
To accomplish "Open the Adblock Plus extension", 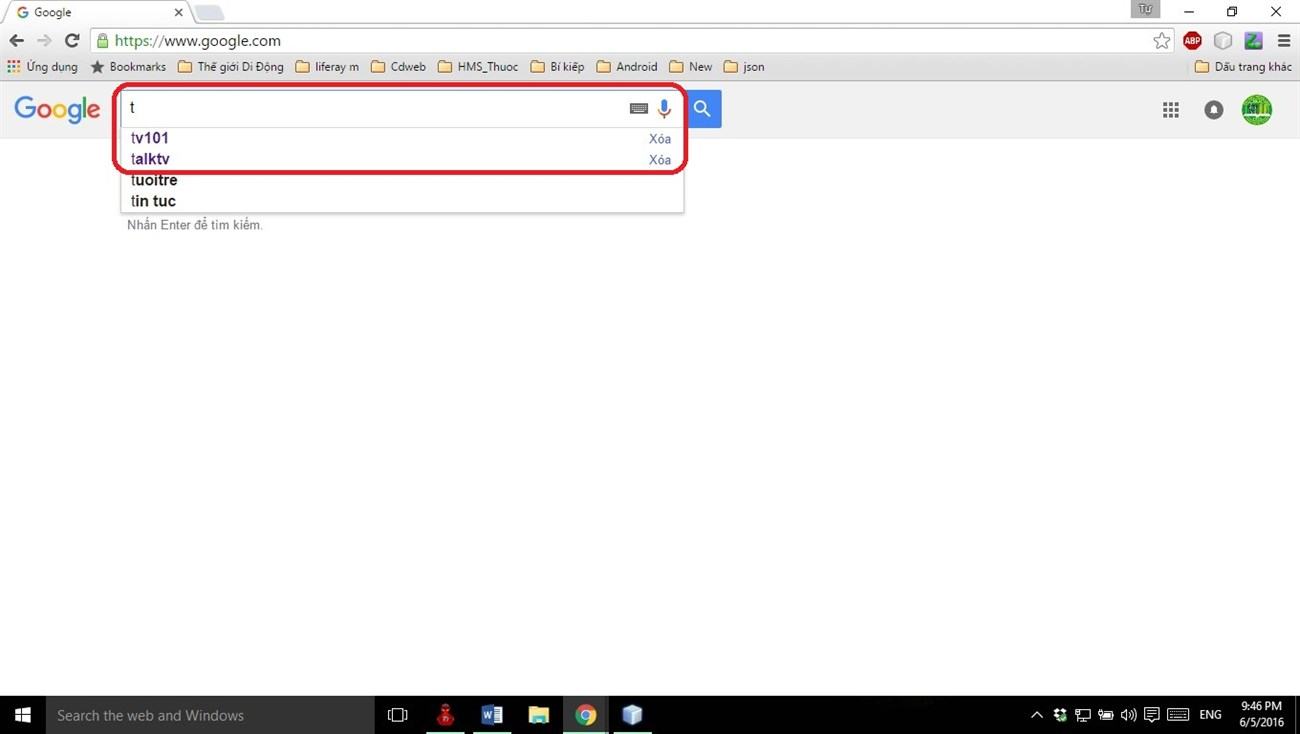I will [1192, 41].
